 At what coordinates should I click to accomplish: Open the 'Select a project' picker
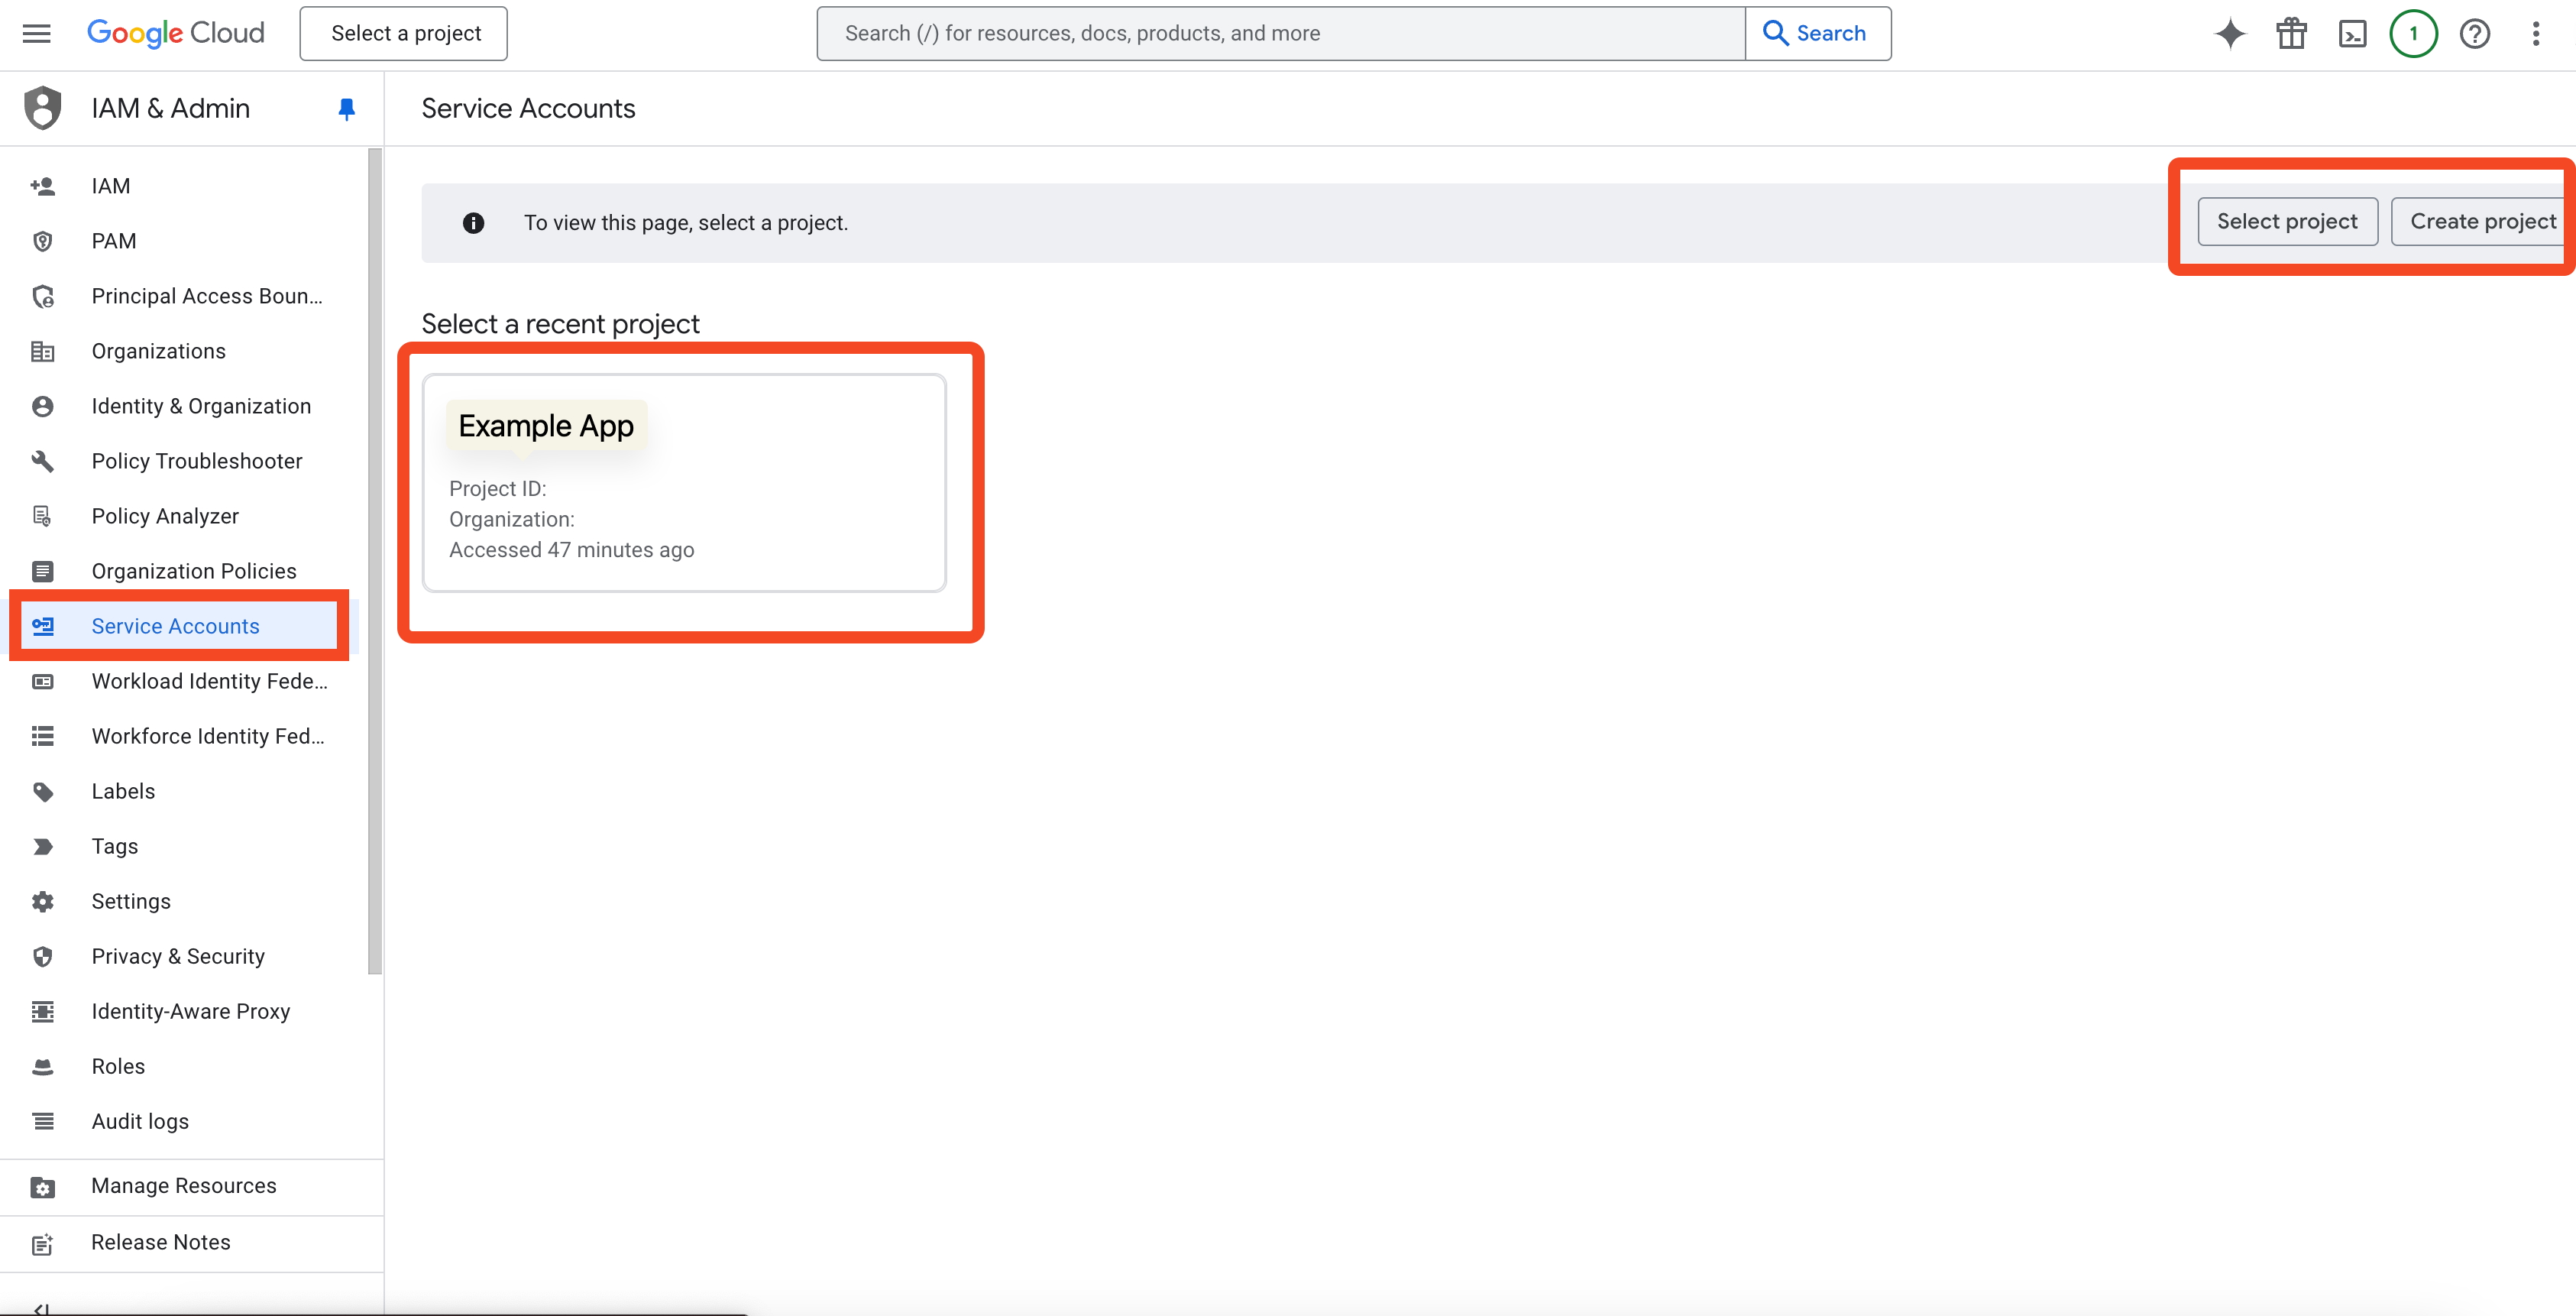404,33
